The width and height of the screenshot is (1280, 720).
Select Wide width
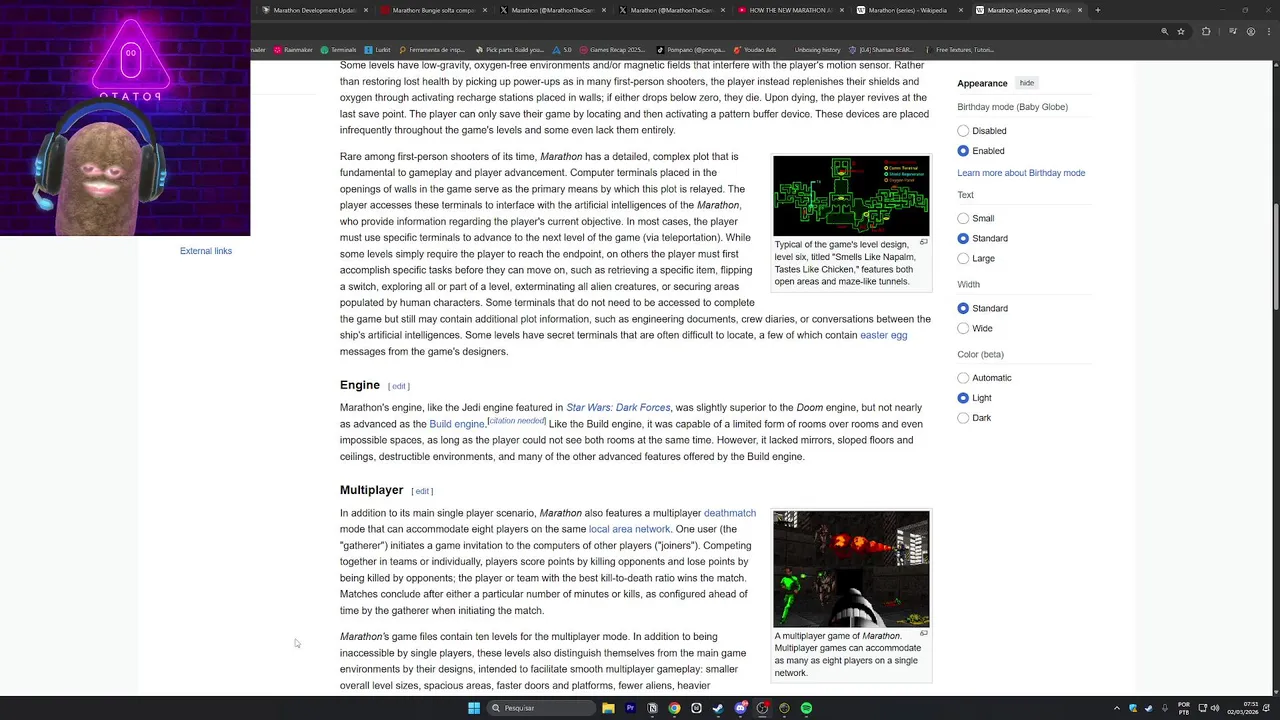963,328
